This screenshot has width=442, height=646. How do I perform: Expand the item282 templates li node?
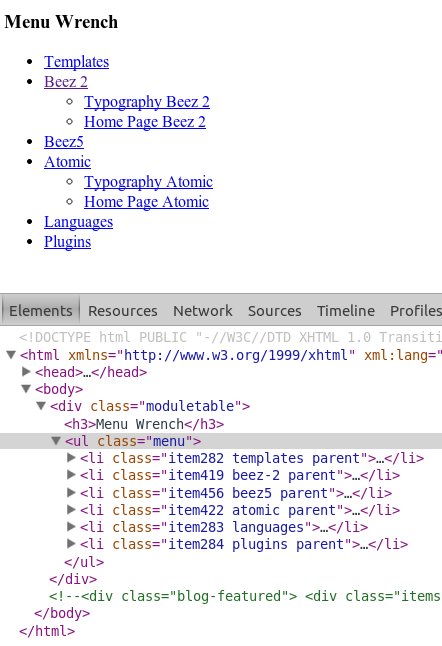pyautogui.click(x=71, y=457)
